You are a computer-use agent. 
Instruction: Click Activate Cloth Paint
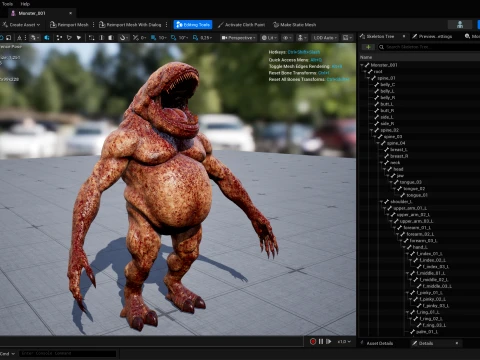pyautogui.click(x=241, y=25)
